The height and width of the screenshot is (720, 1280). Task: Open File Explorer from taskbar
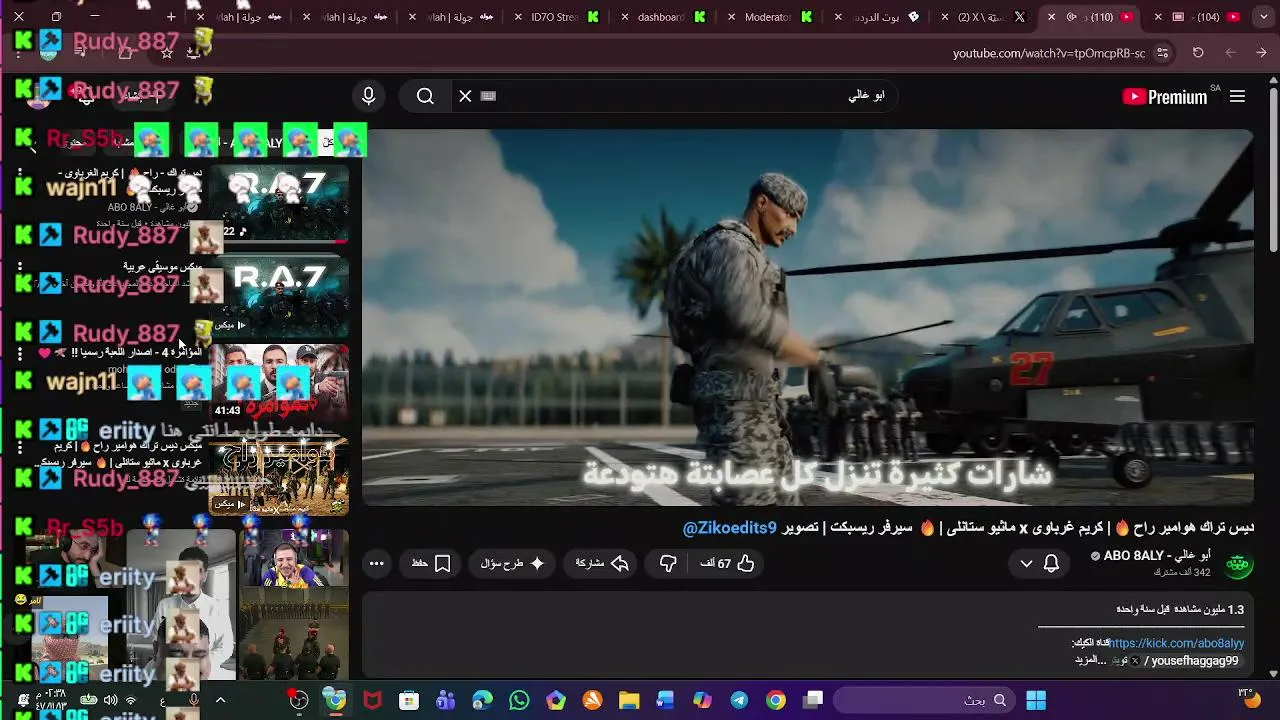click(629, 701)
